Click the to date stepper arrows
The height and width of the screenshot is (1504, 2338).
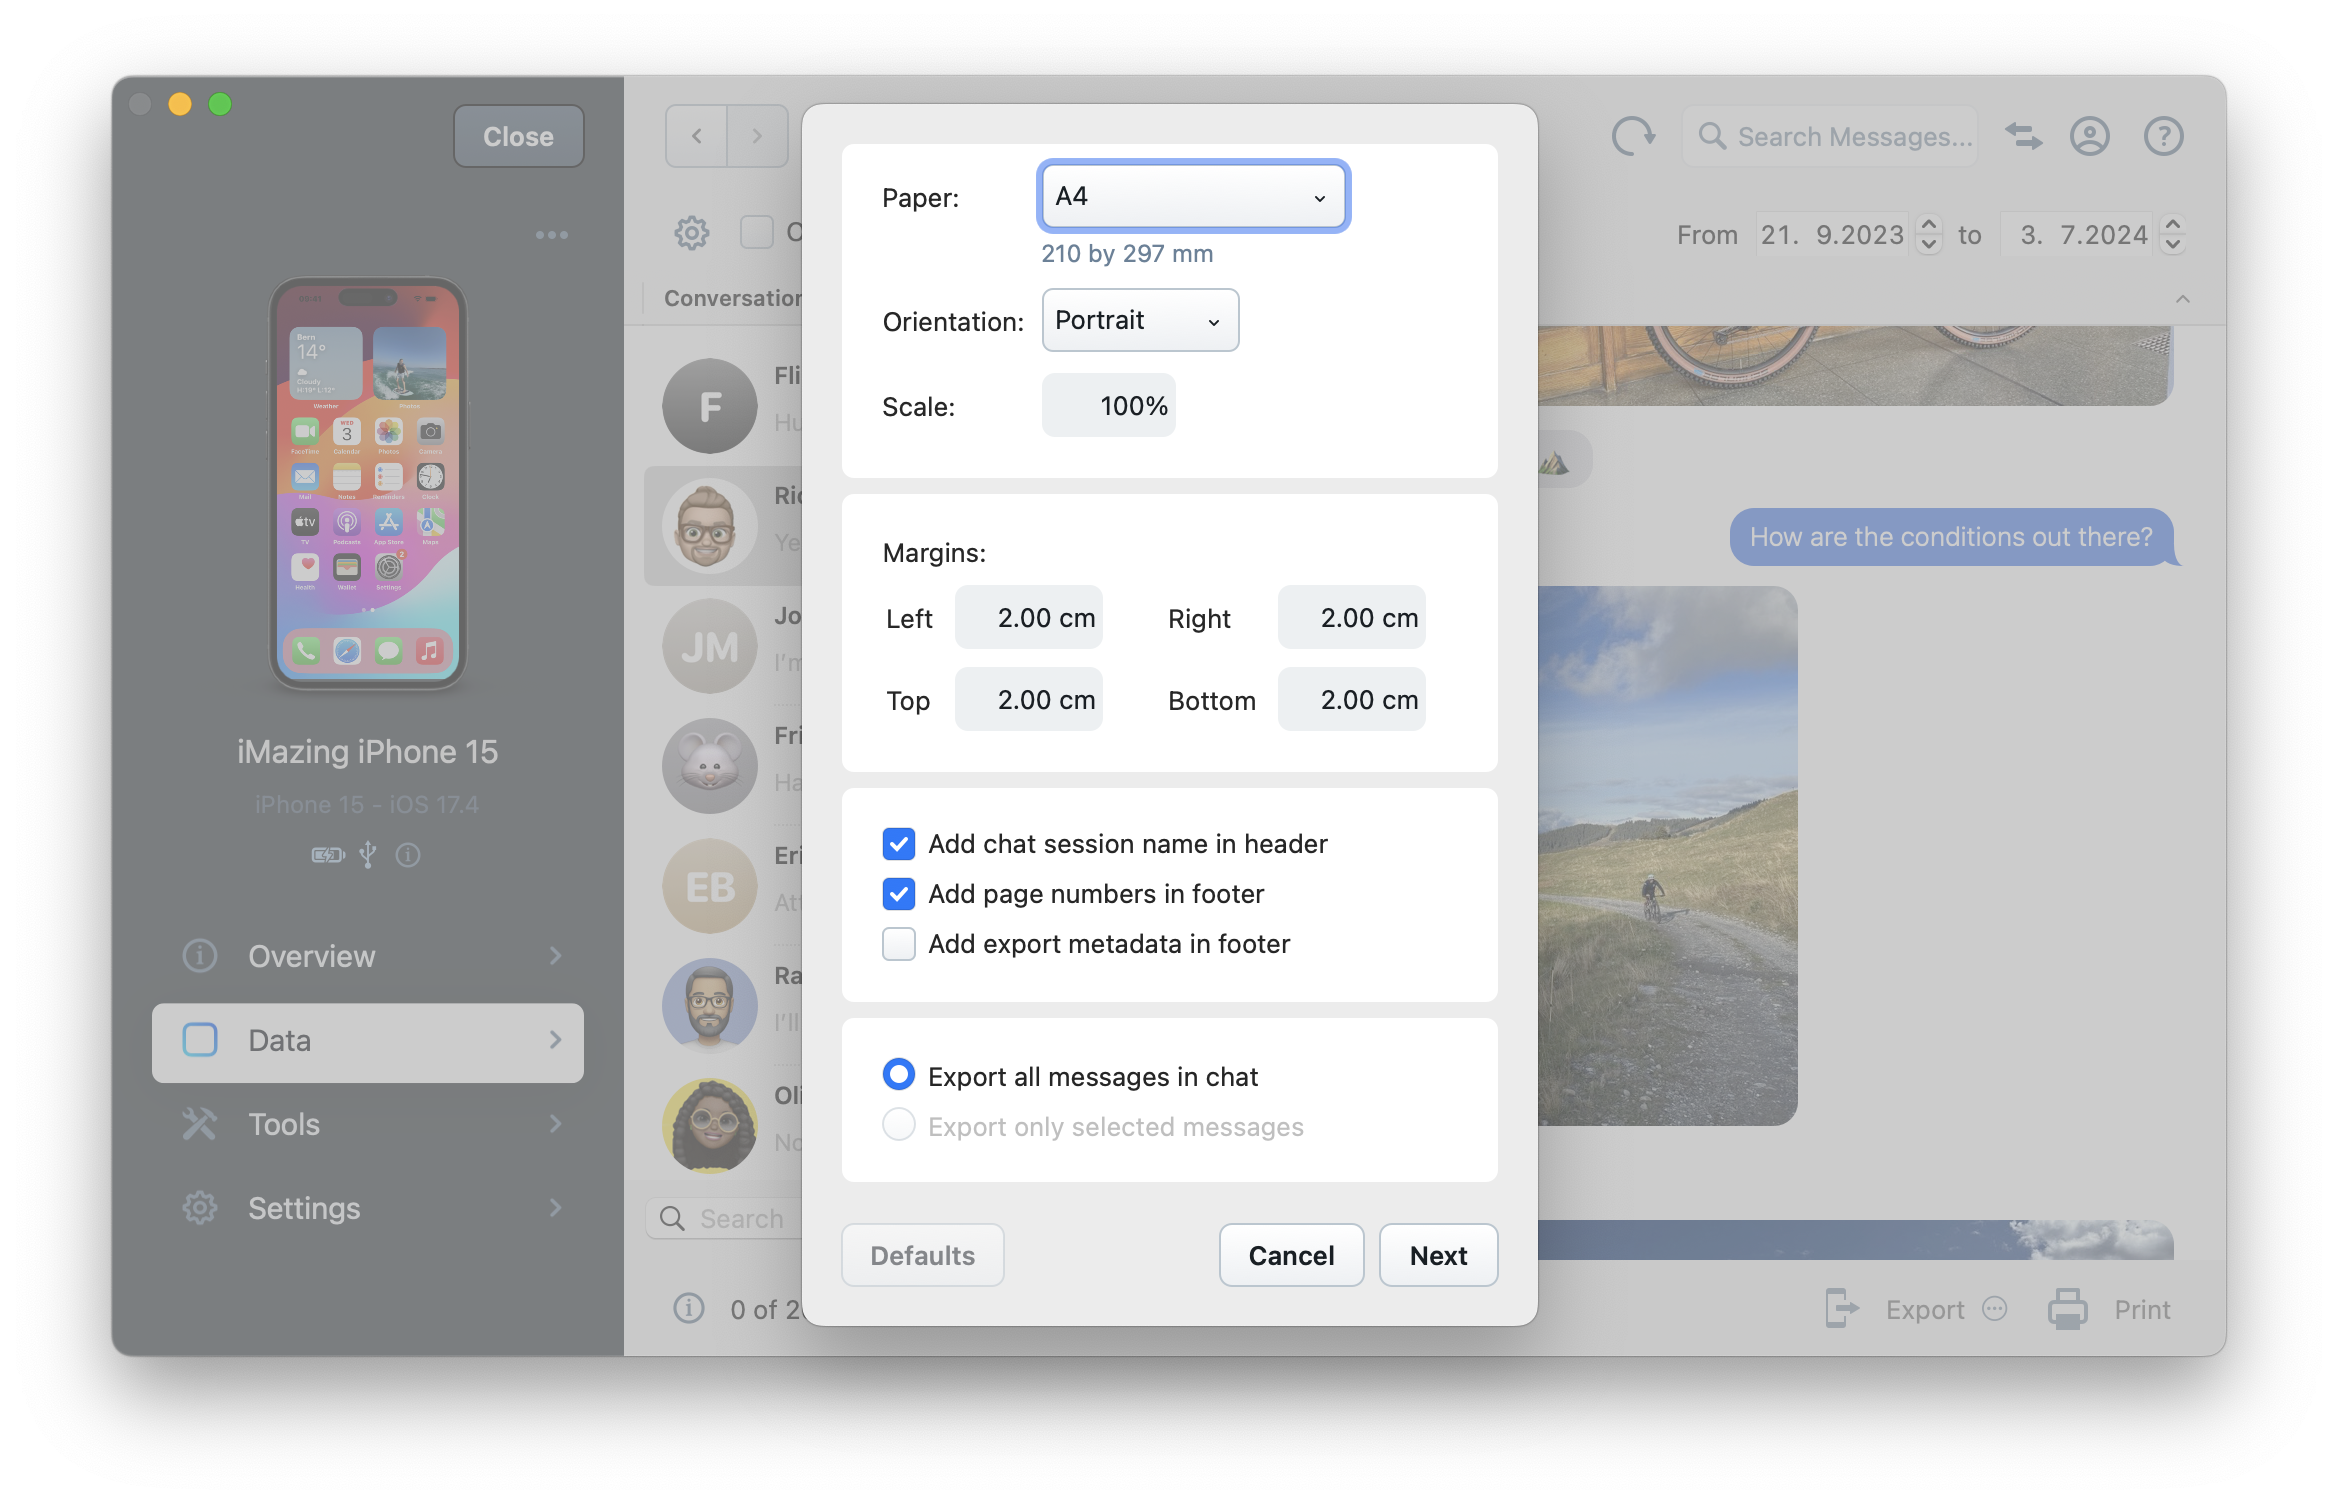tap(2172, 235)
